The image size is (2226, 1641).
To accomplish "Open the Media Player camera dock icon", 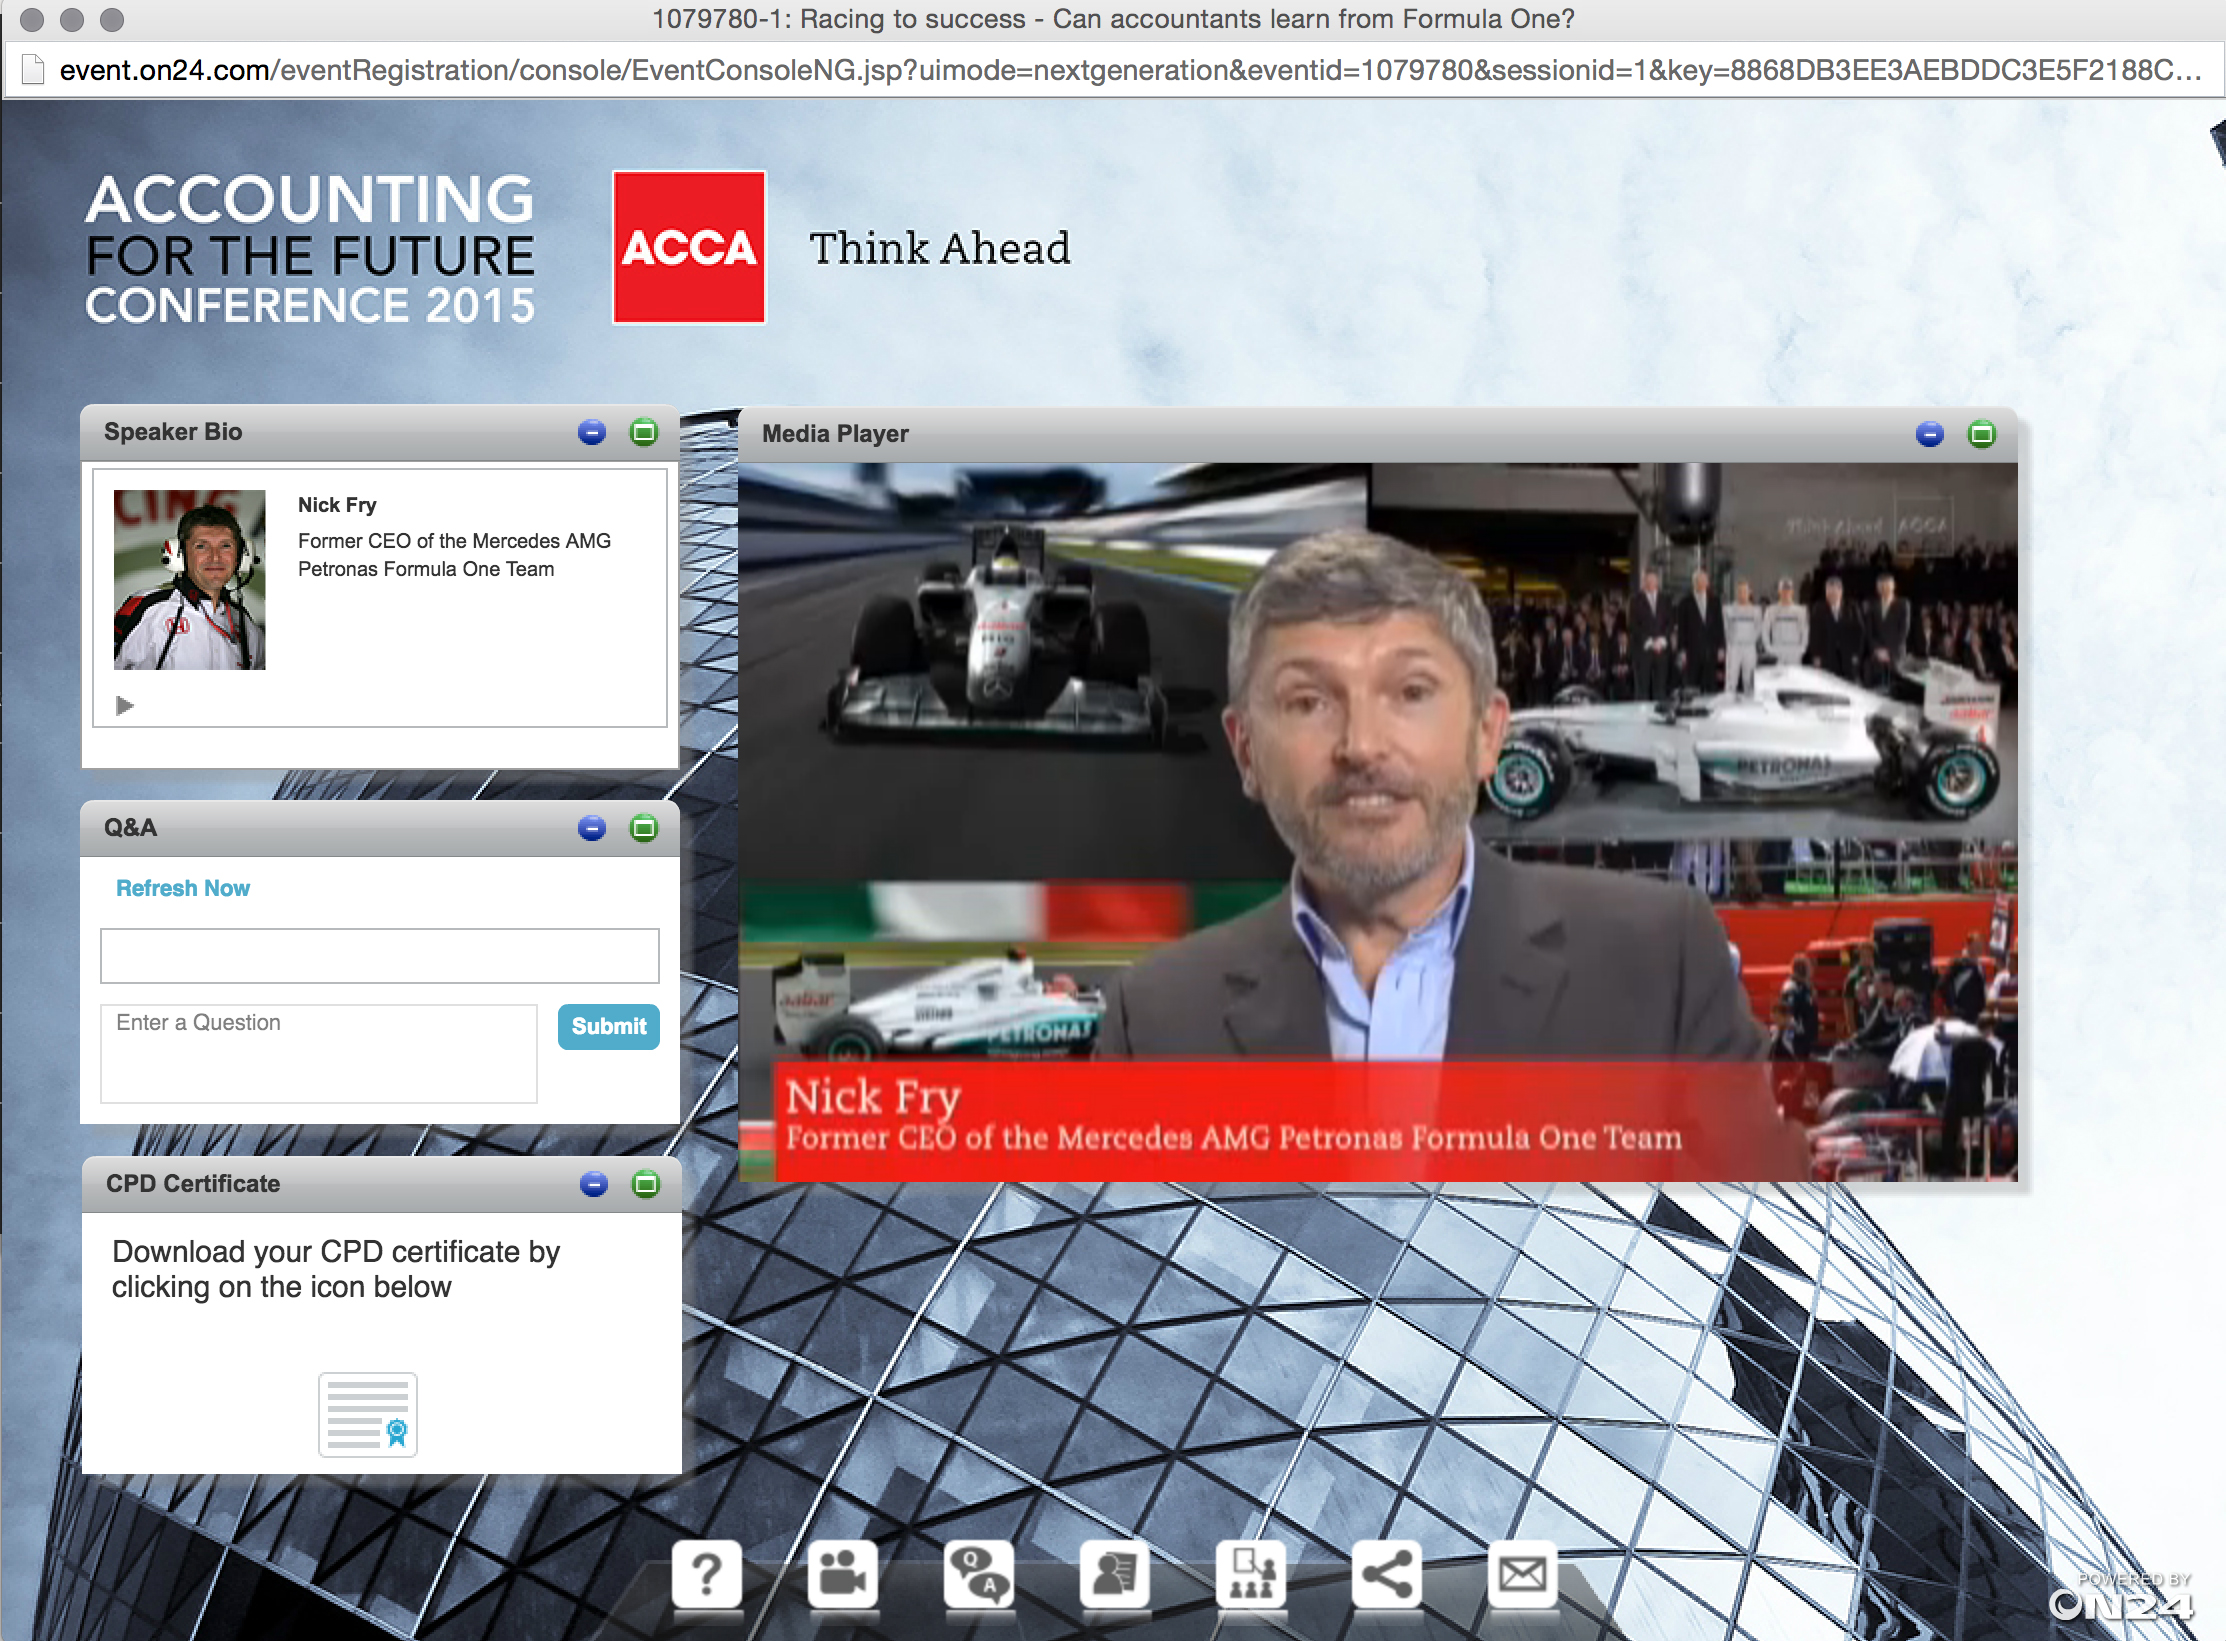I will (843, 1575).
